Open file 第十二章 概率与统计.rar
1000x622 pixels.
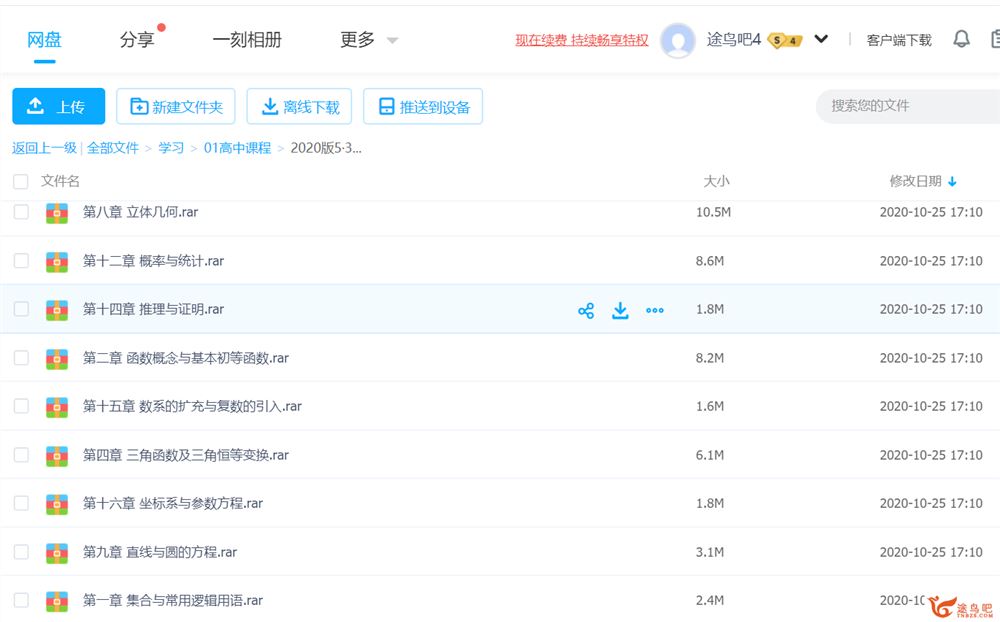tap(153, 260)
